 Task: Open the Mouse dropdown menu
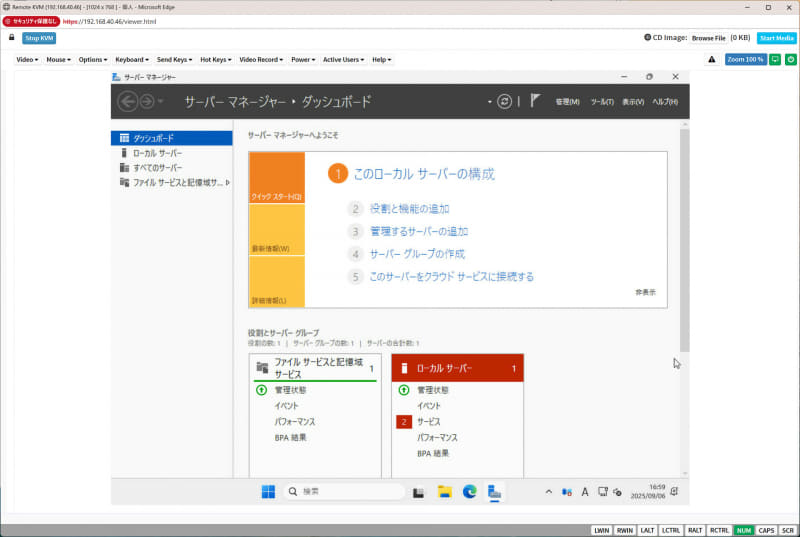click(58, 60)
